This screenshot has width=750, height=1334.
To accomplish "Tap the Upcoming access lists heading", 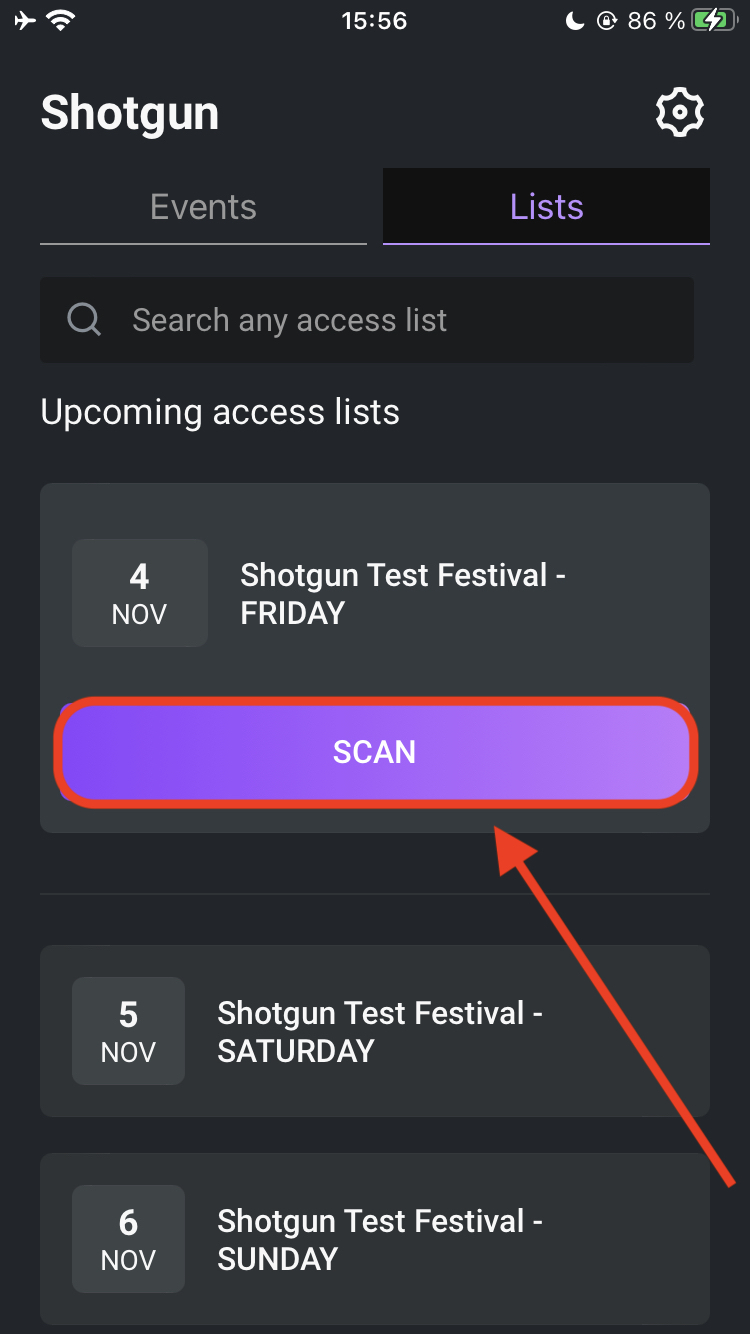I will click(220, 412).
